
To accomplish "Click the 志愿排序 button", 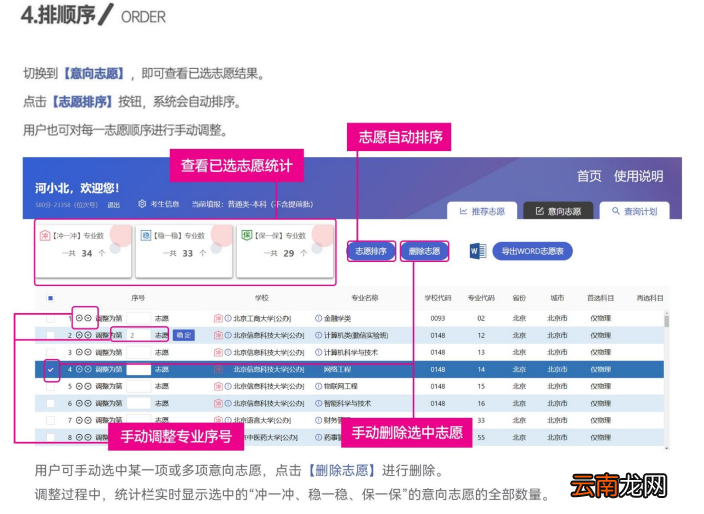I will click(371, 251).
